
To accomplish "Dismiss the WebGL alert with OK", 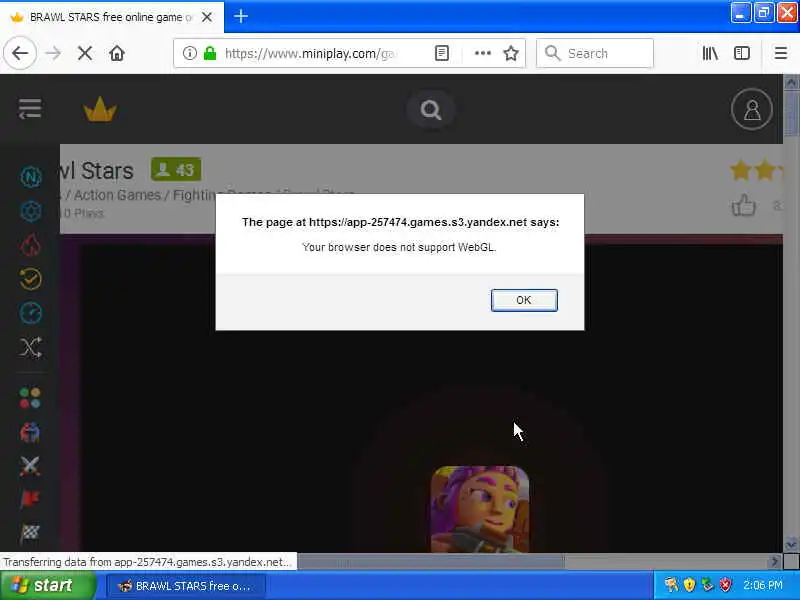I will (524, 300).
